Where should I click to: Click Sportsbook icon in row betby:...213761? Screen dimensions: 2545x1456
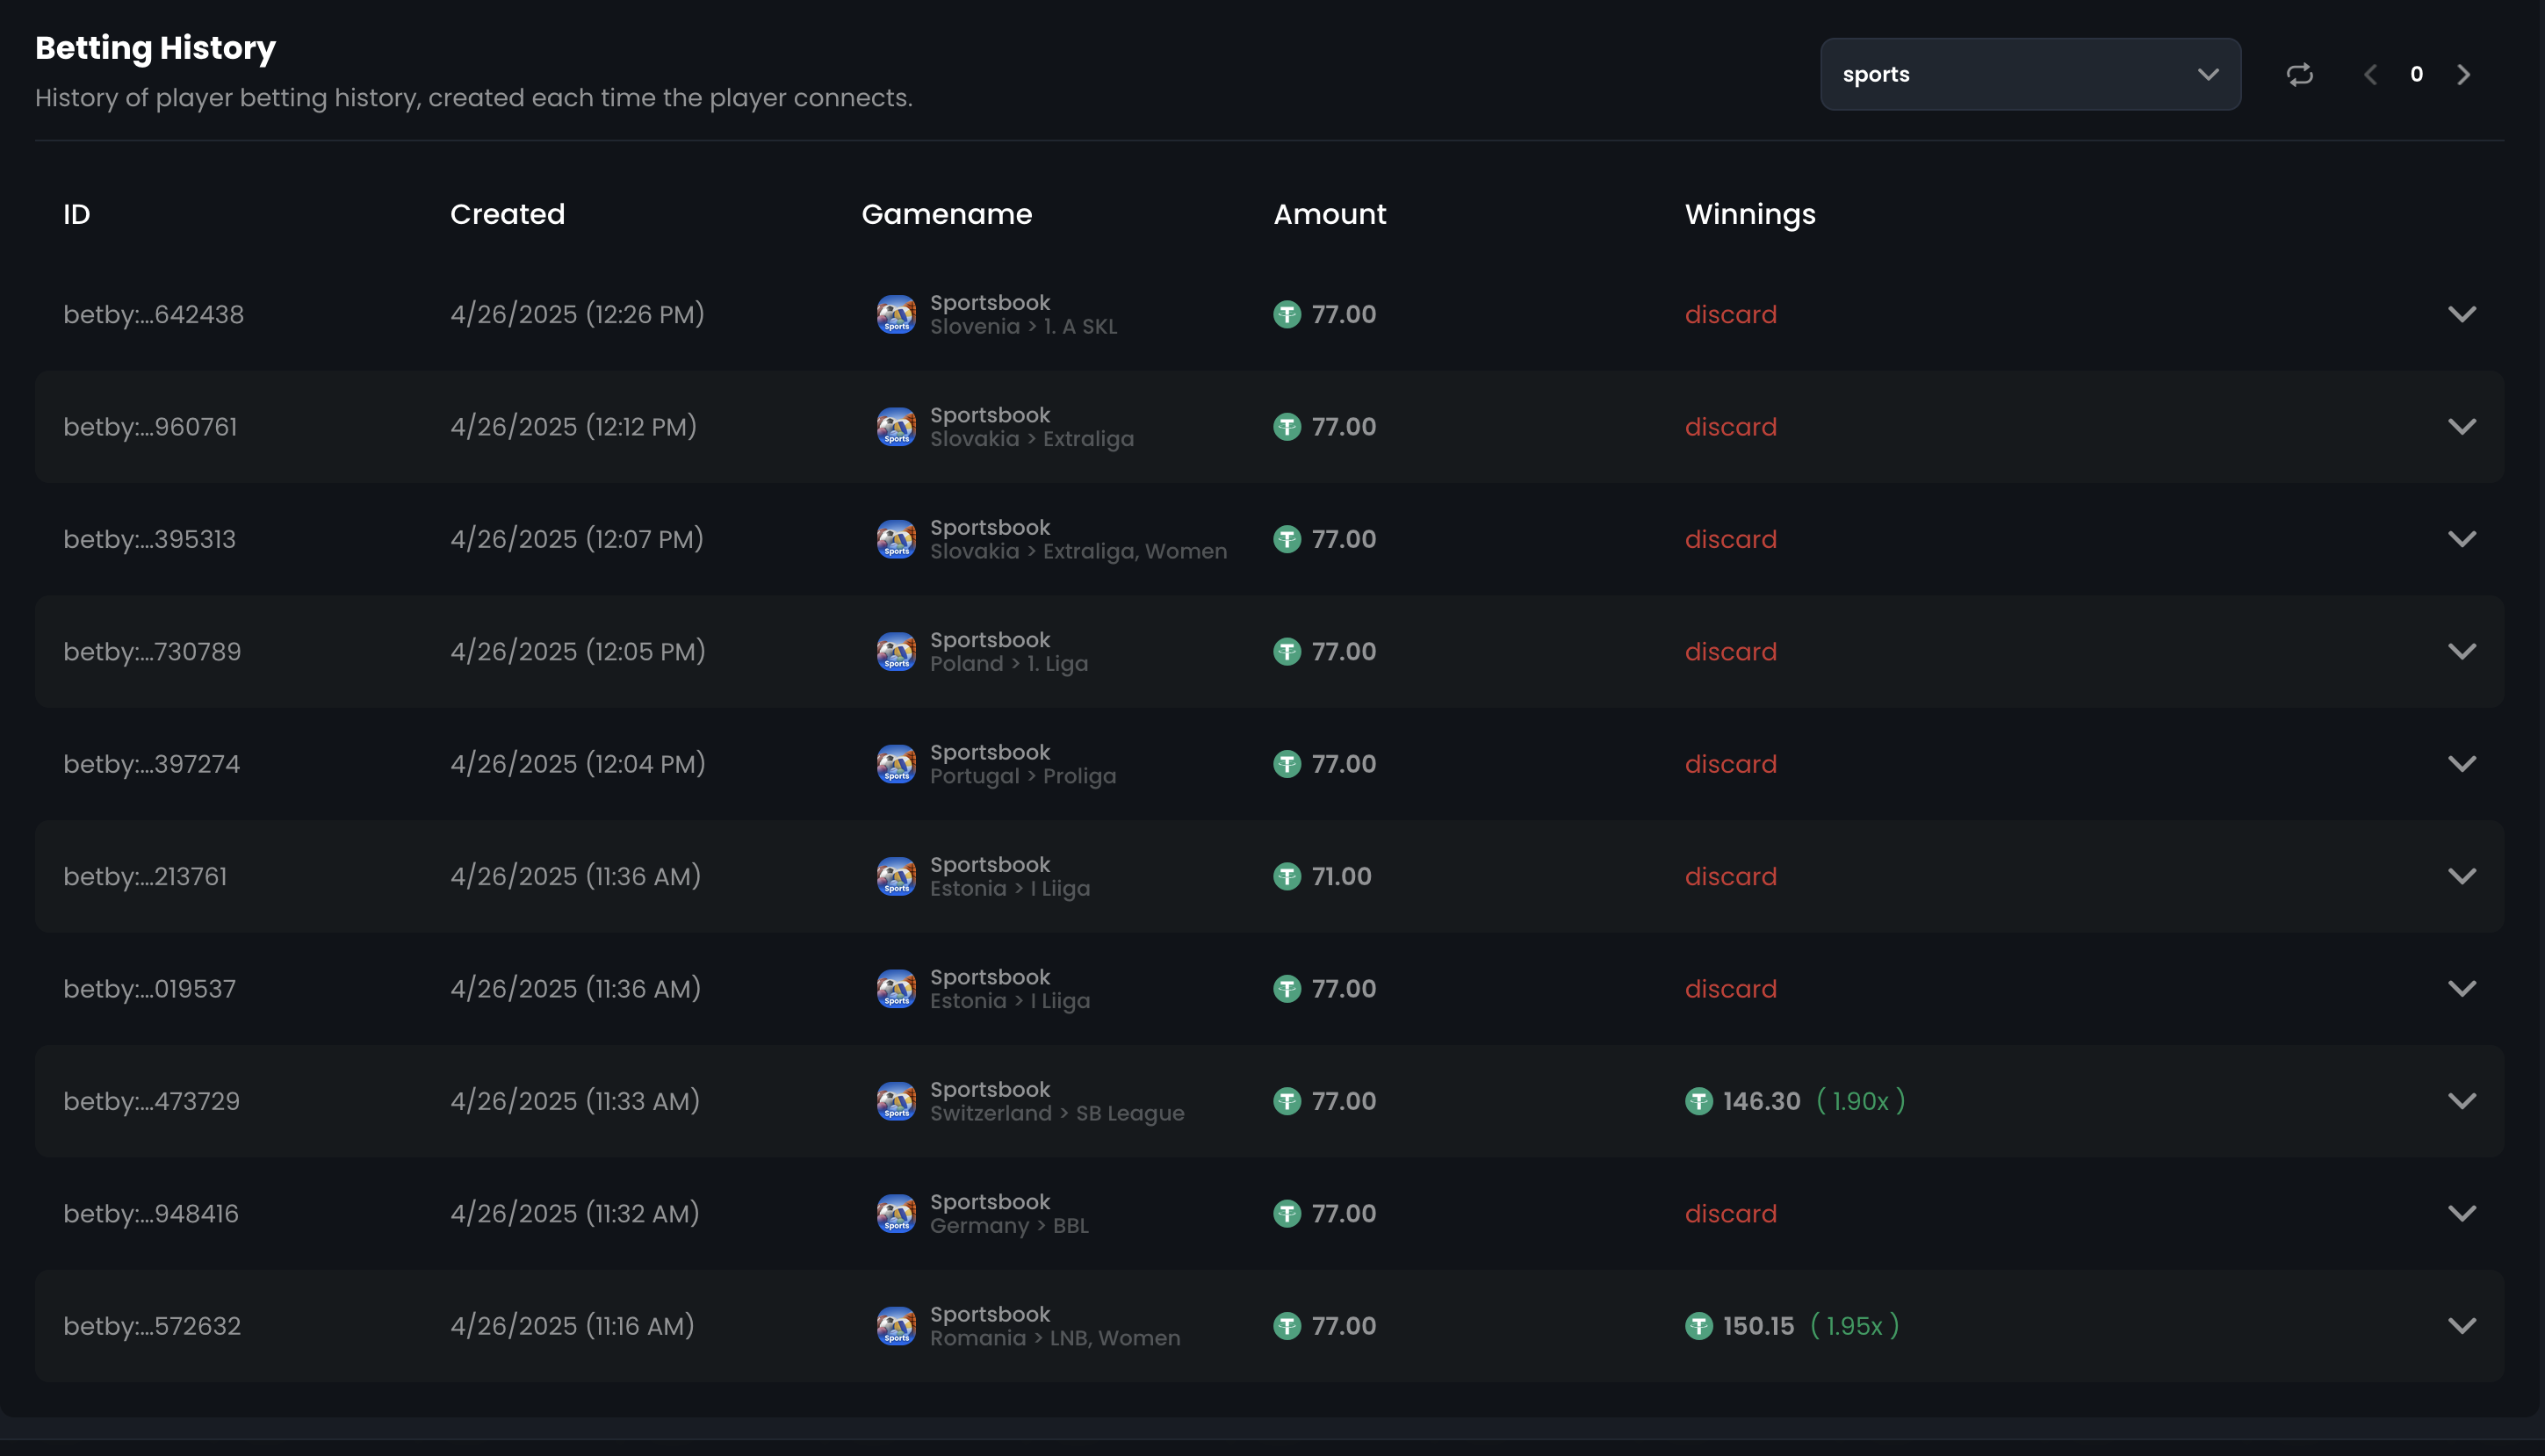896,876
